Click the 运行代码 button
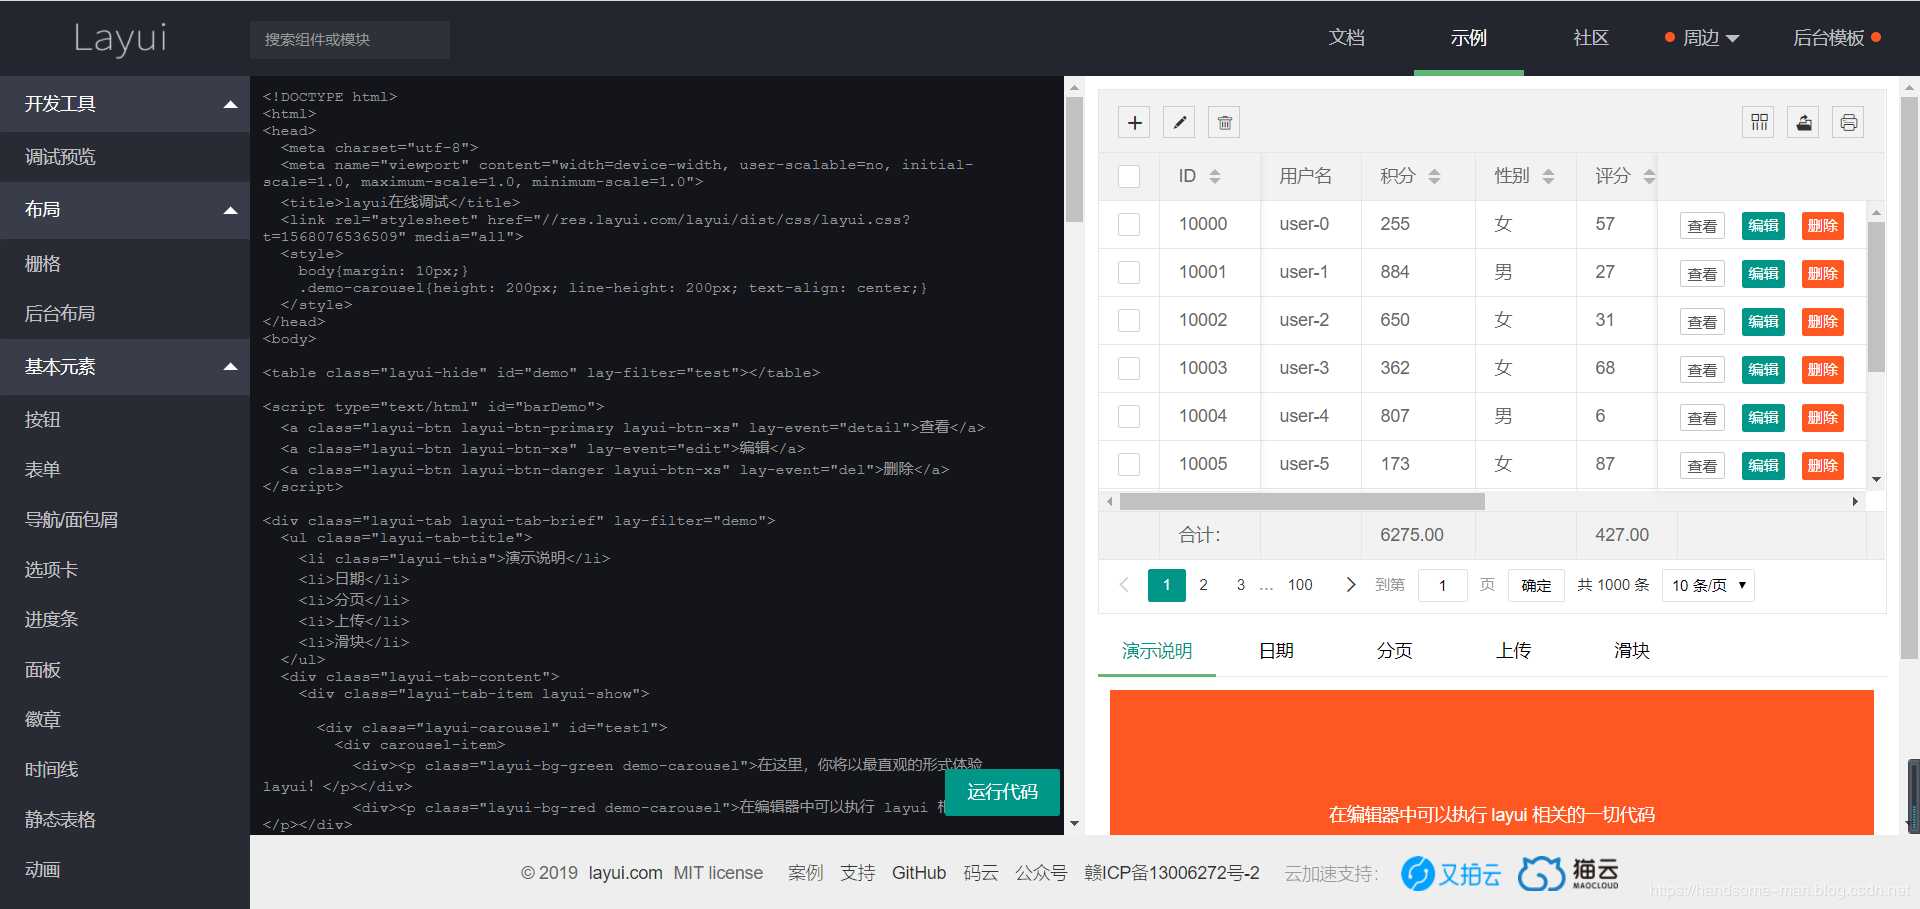Image resolution: width=1920 pixels, height=909 pixels. 1002,792
